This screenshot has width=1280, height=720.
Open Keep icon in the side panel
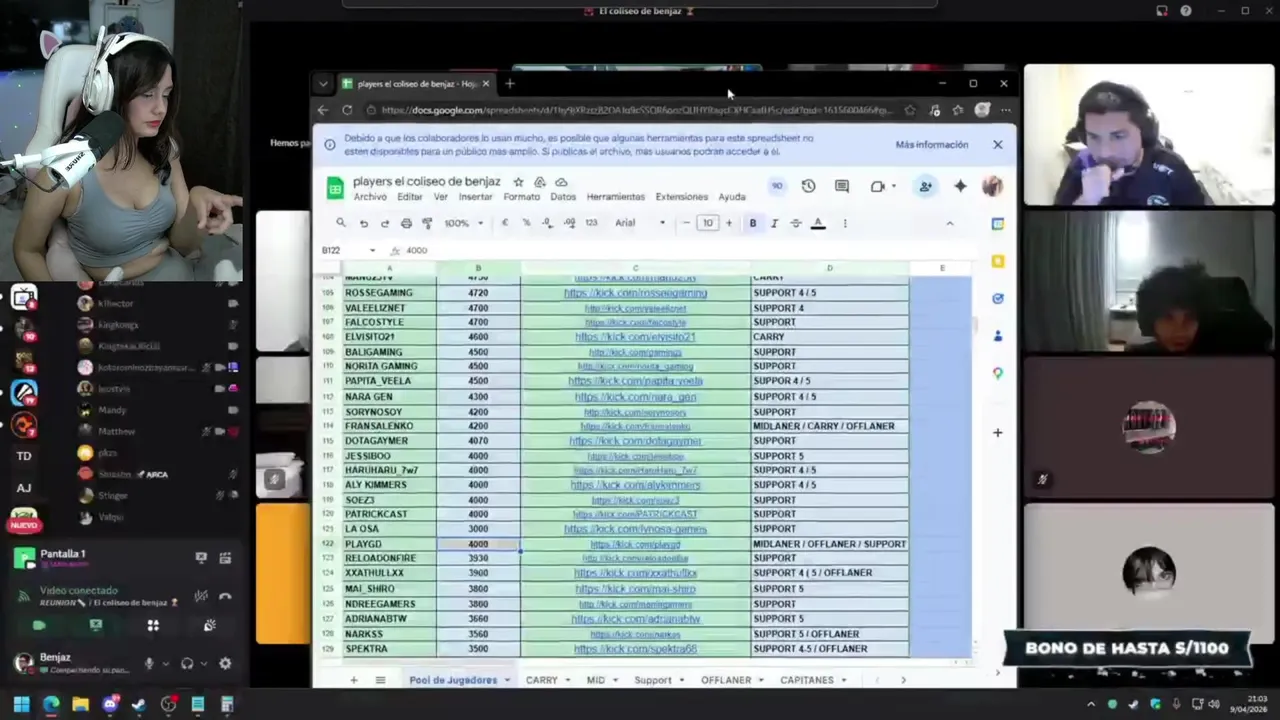(997, 261)
